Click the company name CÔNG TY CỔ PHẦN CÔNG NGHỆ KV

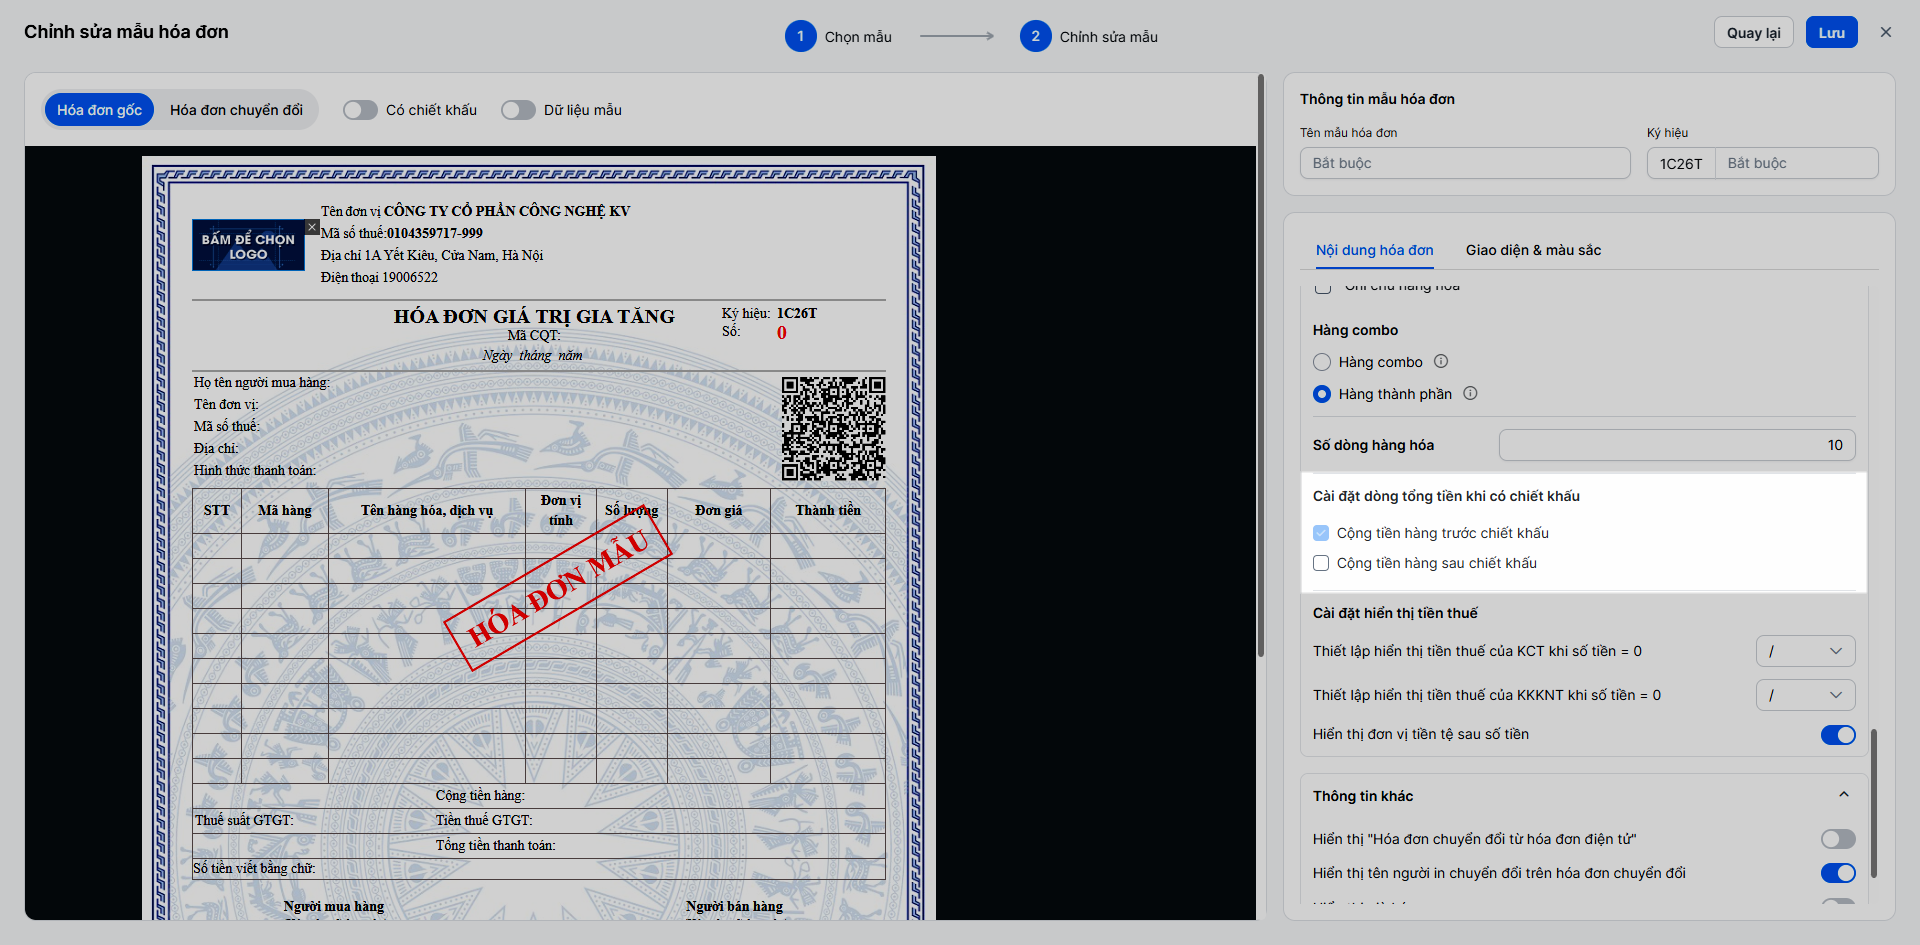point(507,211)
